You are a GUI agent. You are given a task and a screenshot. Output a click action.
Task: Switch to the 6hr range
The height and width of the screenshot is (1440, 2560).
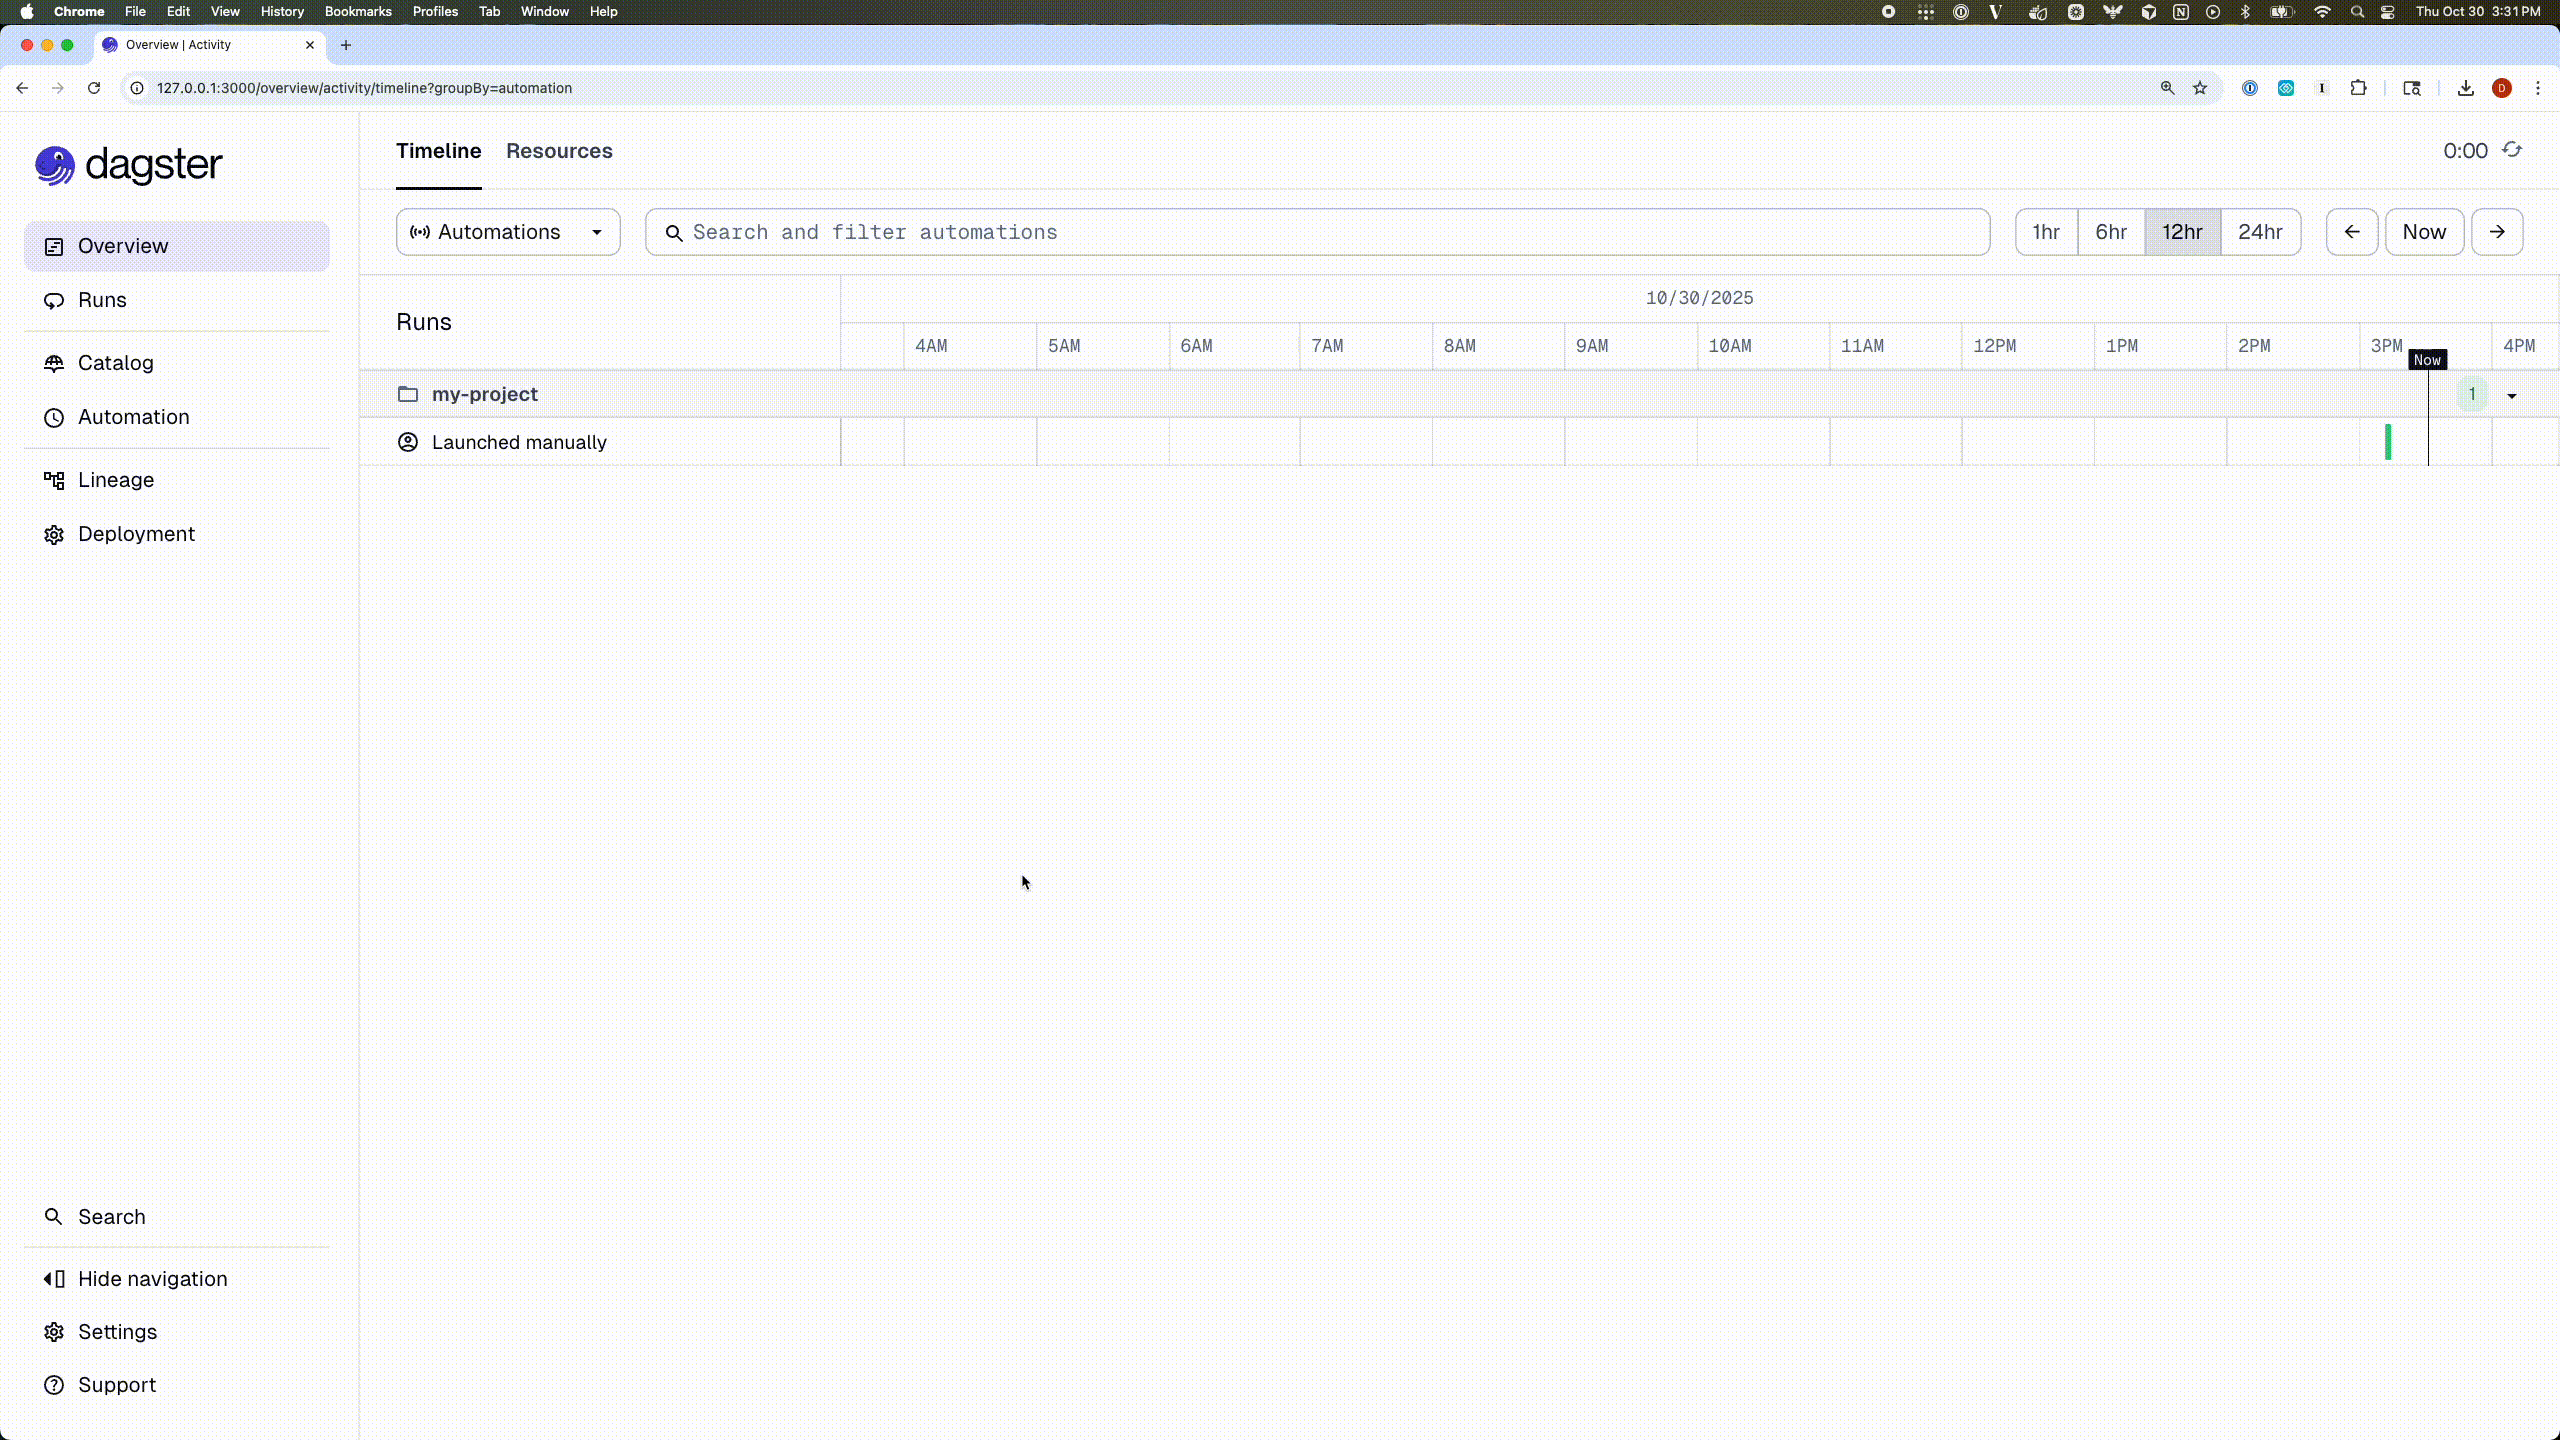click(2110, 232)
